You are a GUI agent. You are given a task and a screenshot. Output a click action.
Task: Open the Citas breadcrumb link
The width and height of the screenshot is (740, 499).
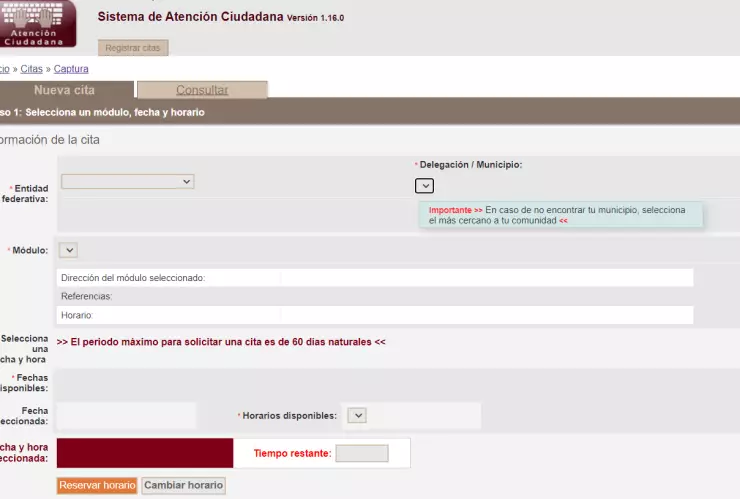(31, 69)
